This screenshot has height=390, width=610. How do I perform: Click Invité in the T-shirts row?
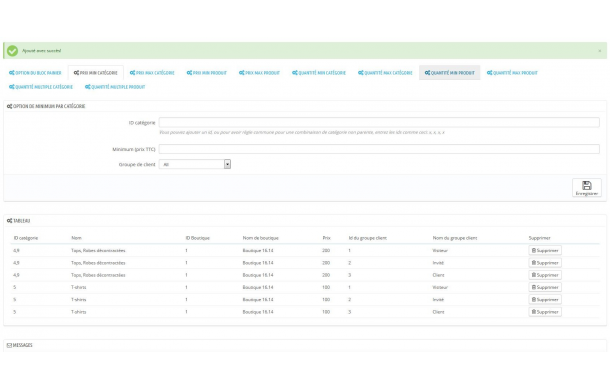click(x=438, y=300)
